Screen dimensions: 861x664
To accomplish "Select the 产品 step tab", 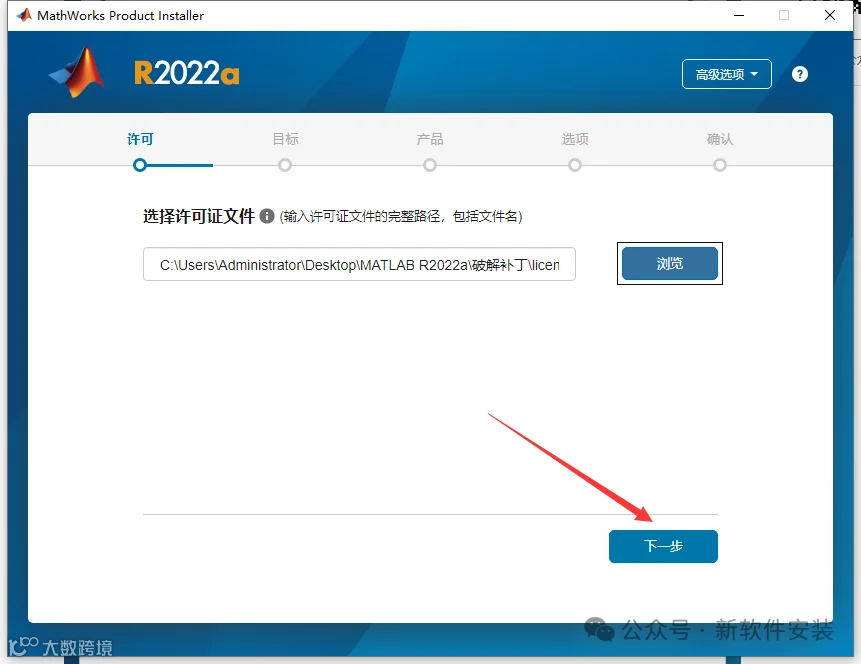I will (x=430, y=139).
